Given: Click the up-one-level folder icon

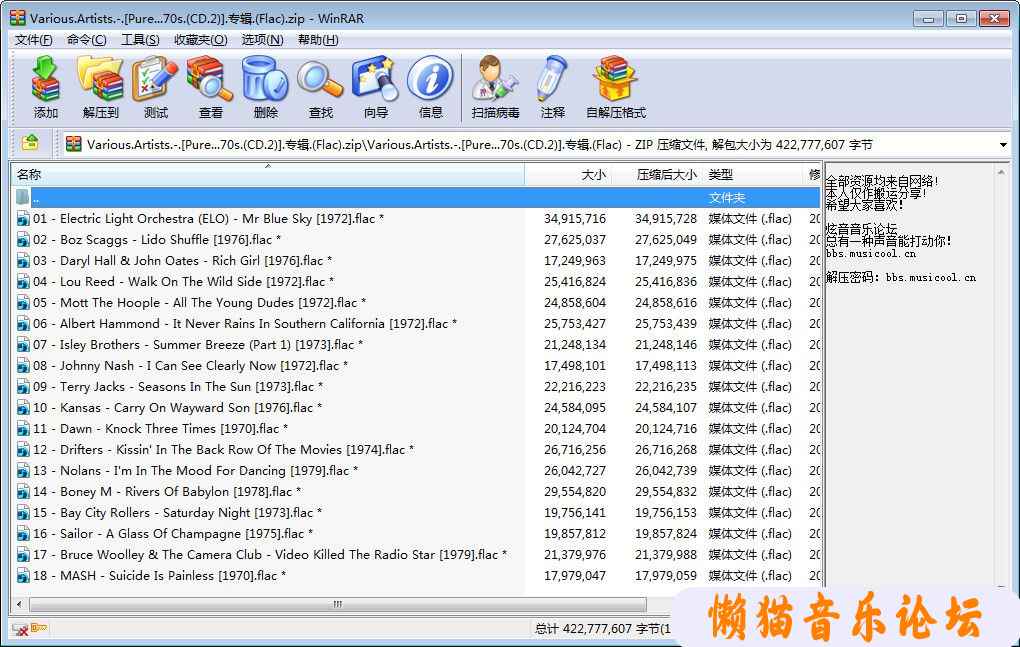Looking at the screenshot, I should click(x=30, y=143).
